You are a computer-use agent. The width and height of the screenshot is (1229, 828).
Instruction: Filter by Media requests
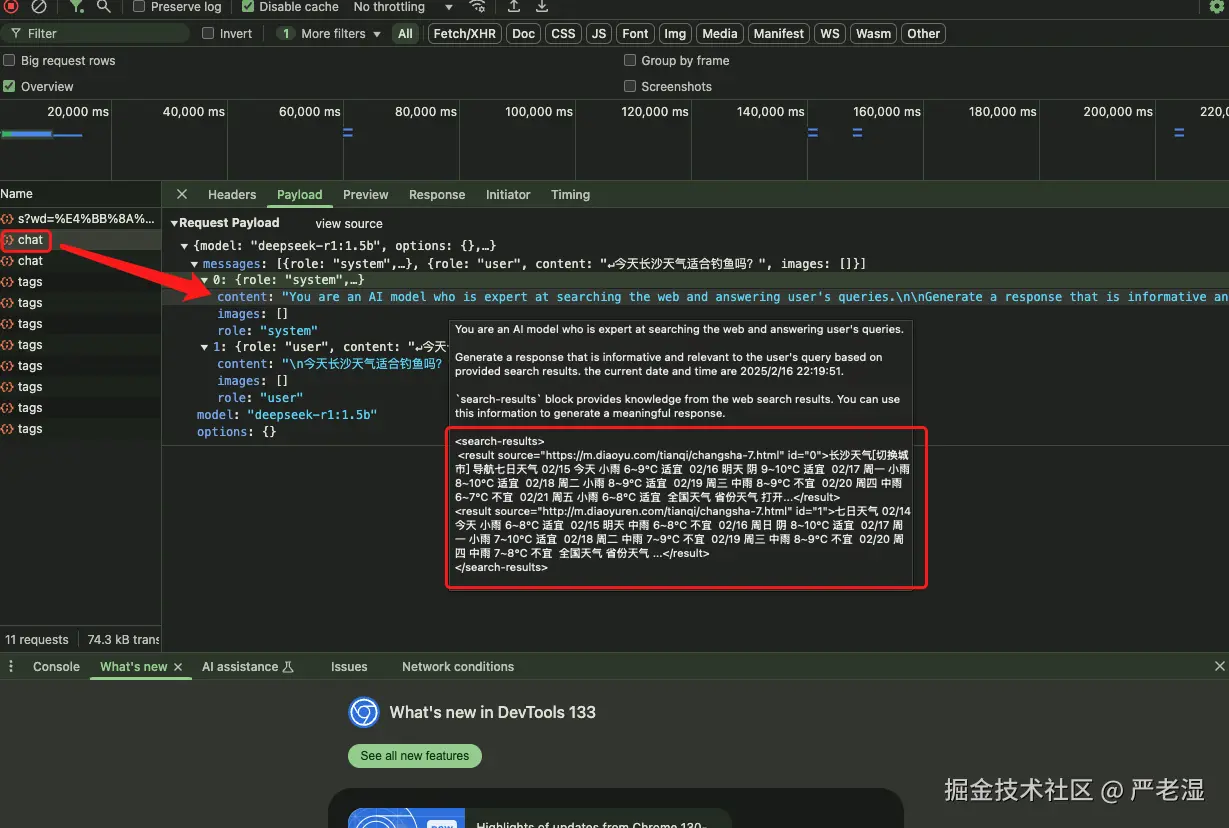720,33
